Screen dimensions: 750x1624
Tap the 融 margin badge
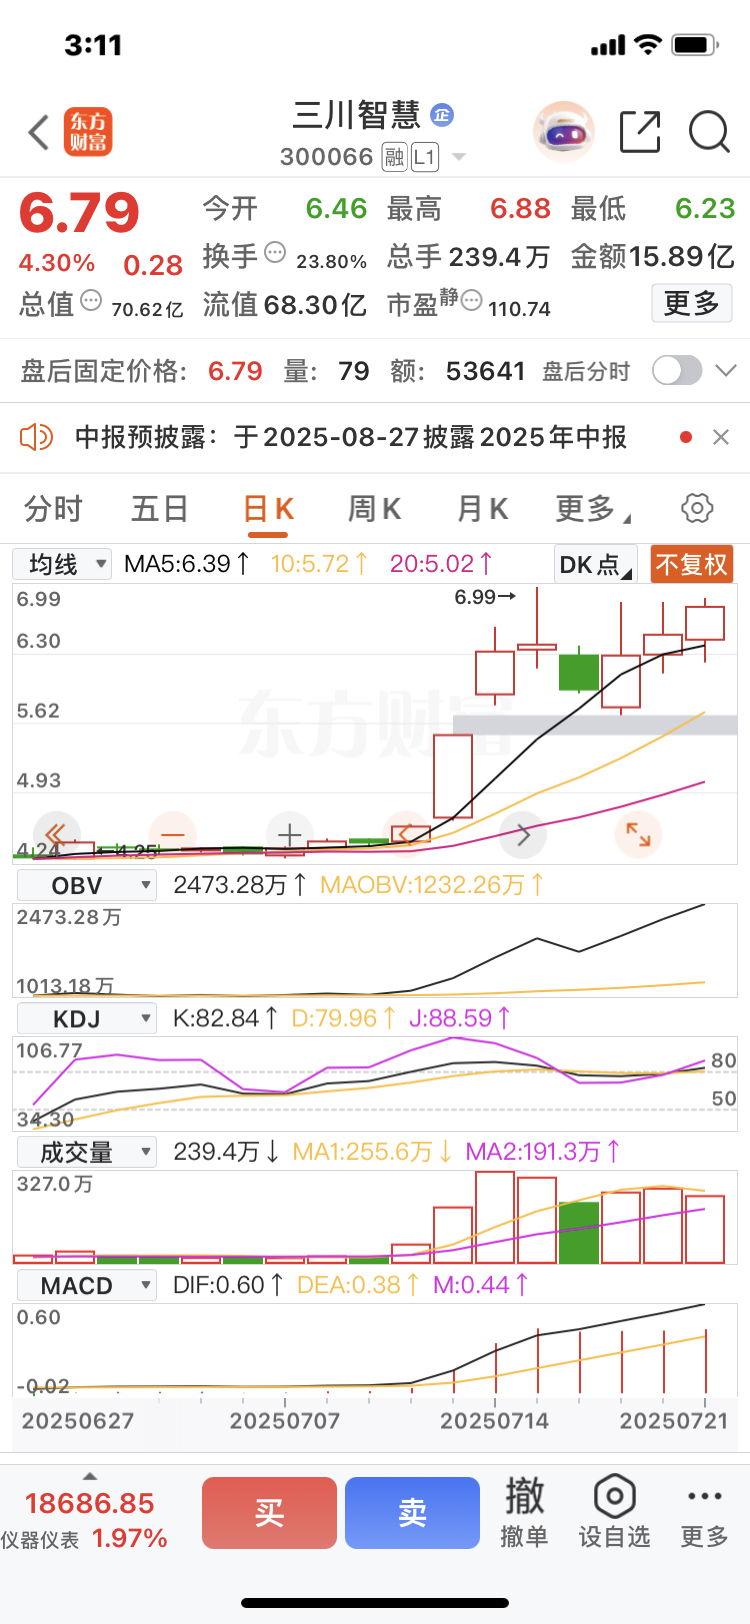point(394,157)
